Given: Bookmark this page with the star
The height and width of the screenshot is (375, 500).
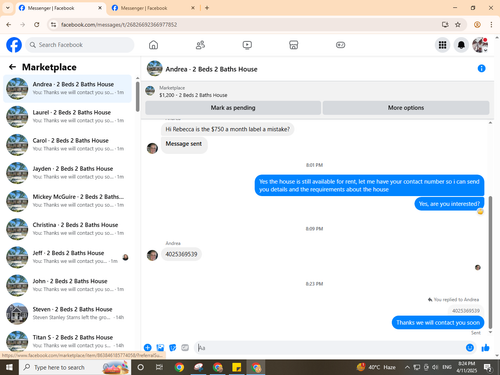Looking at the screenshot, I should pyautogui.click(x=458, y=24).
